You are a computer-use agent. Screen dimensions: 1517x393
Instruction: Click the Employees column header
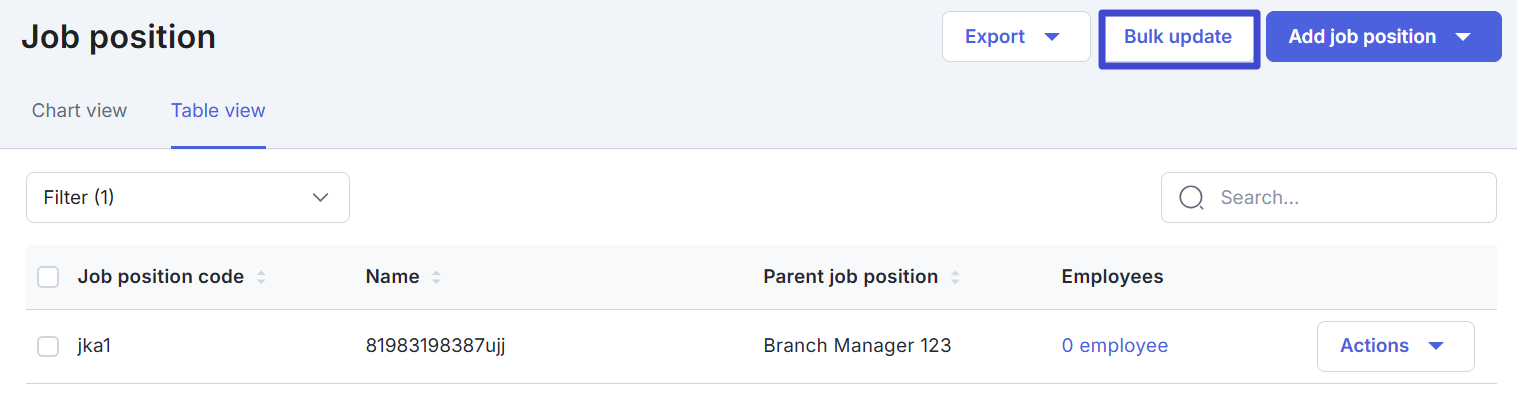click(x=1112, y=277)
